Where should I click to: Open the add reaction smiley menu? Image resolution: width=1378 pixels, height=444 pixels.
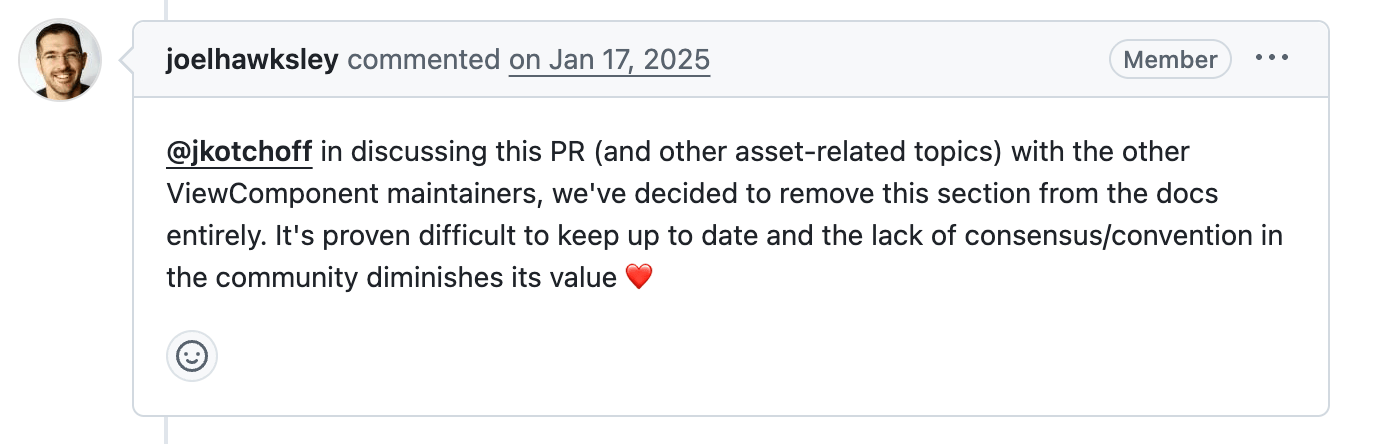point(192,356)
